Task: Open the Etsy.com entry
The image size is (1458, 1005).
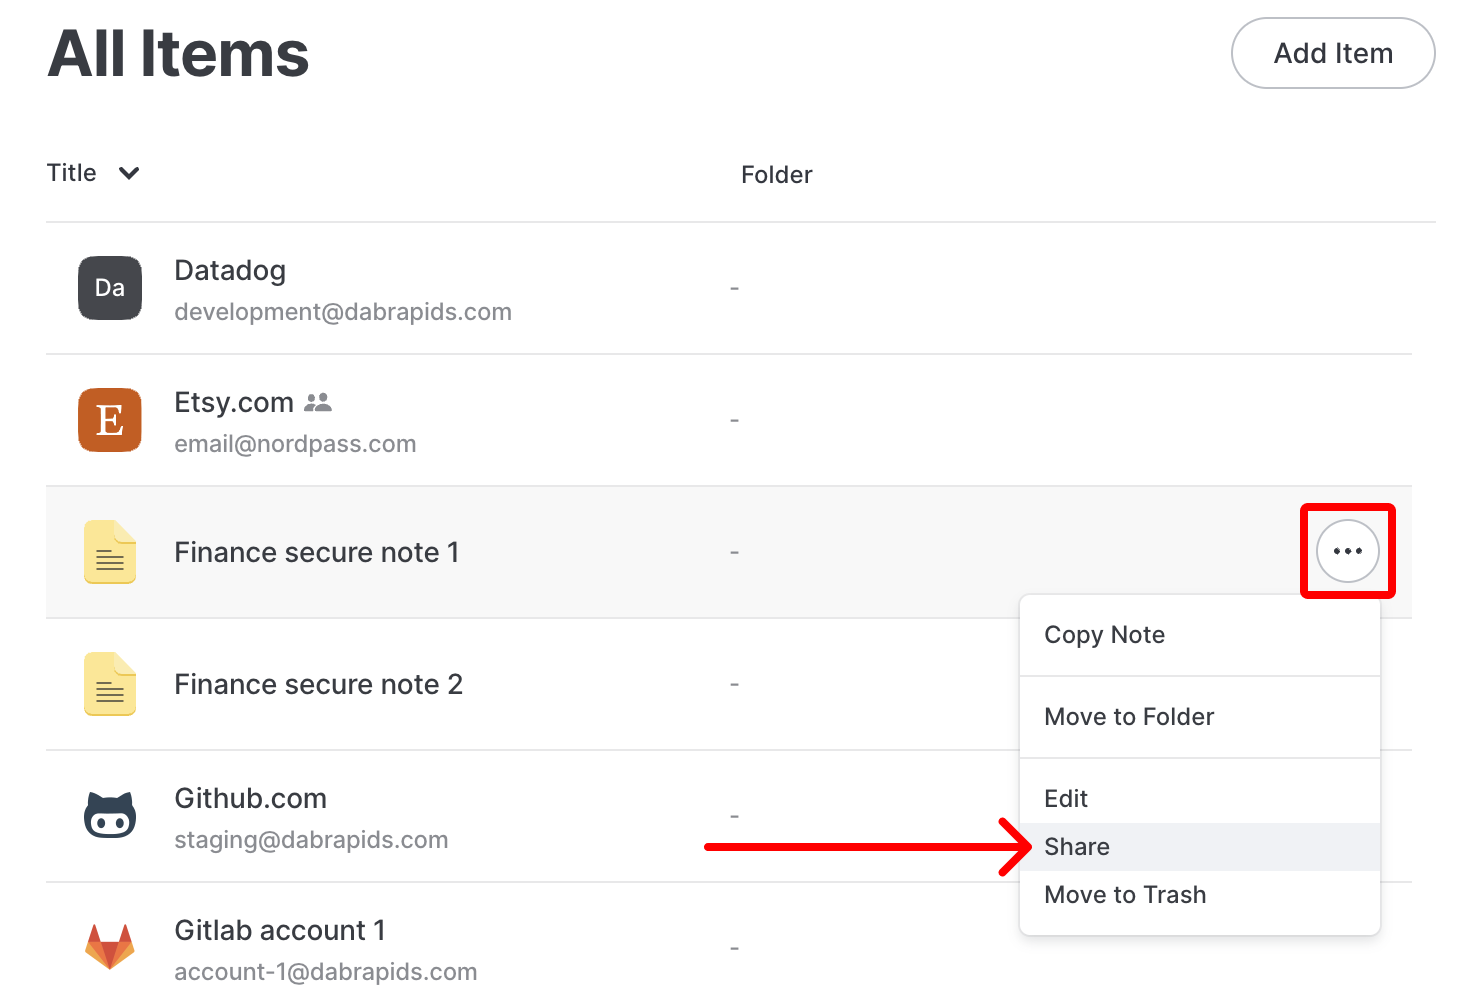Action: 234,402
